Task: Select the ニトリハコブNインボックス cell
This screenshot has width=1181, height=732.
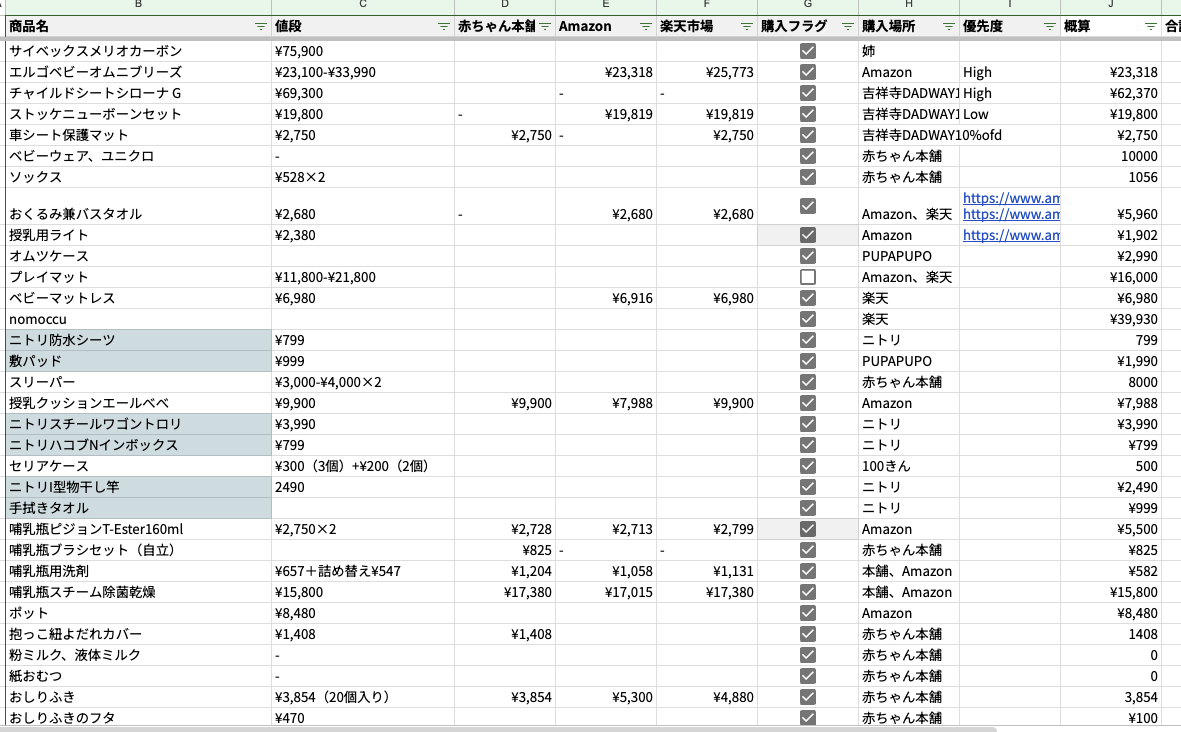Action: [139, 445]
